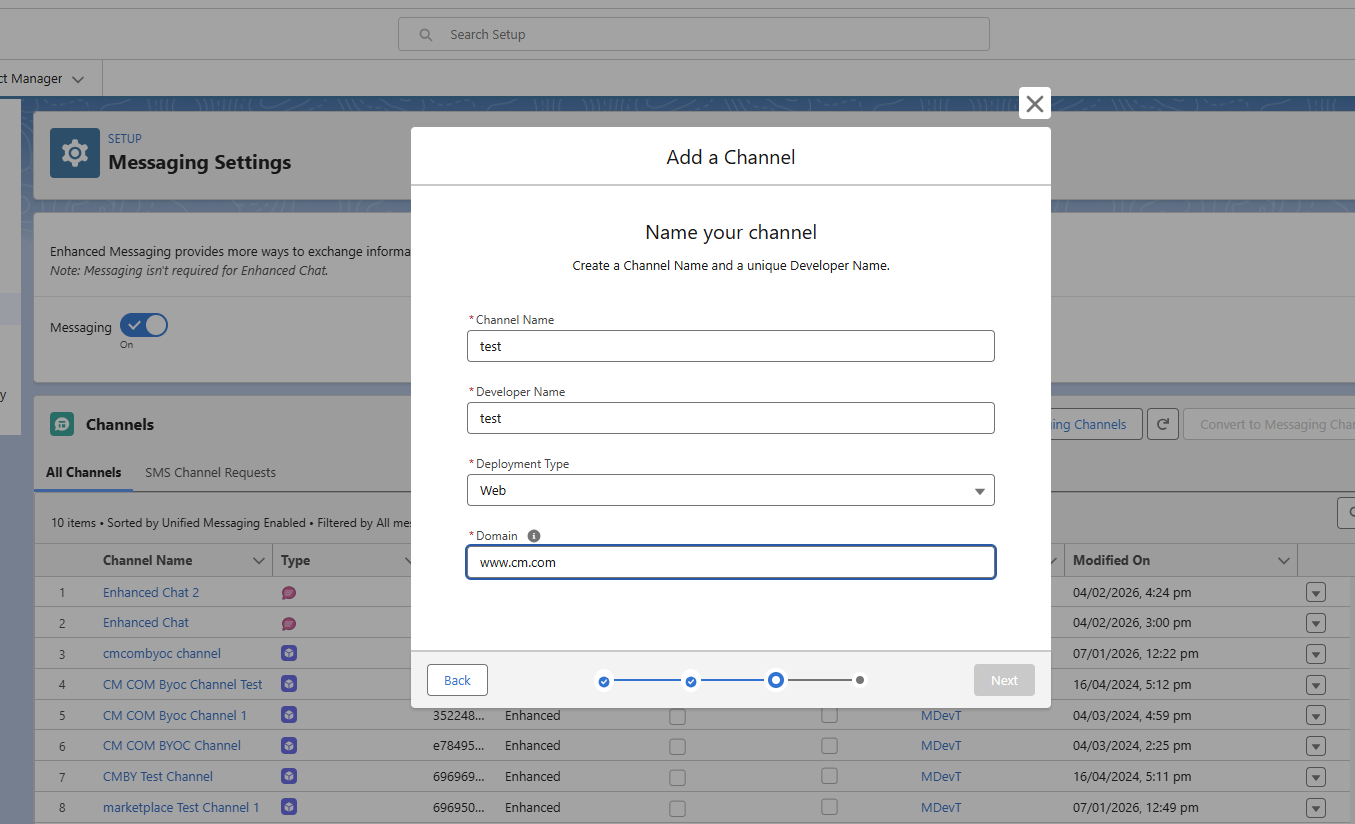Open row actions for 04/03/2024, 4:59 pm row
The width and height of the screenshot is (1355, 824).
1316,716
